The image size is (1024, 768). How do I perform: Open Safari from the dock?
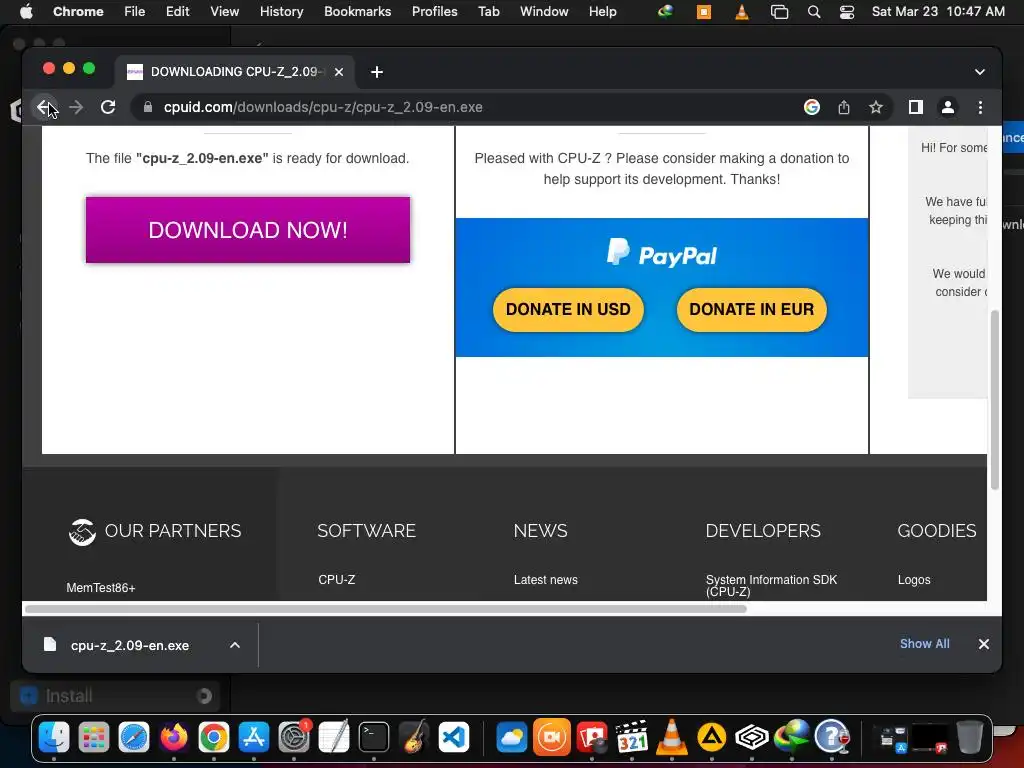(134, 738)
